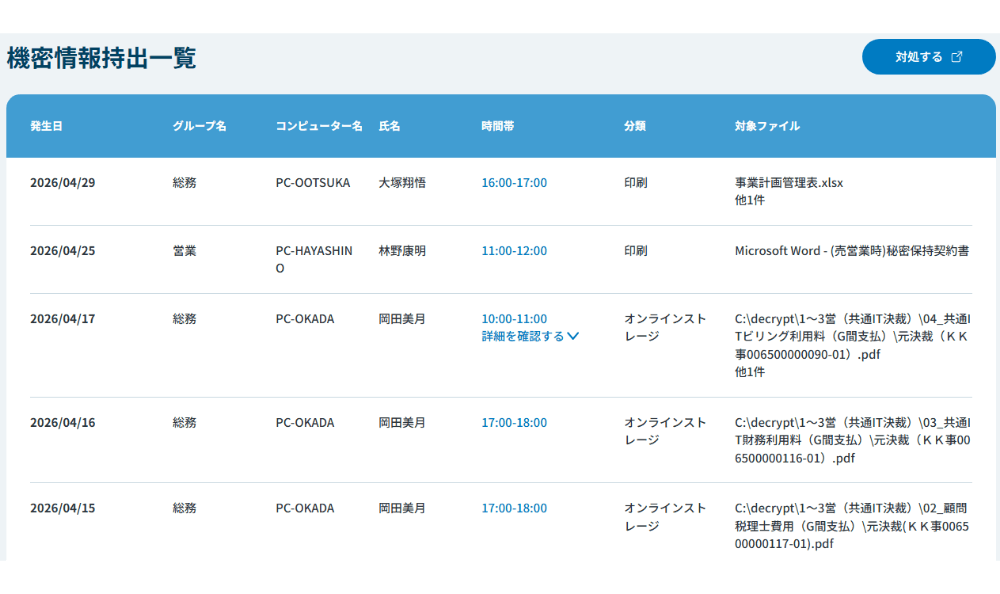Click the 発生日 column header
Viewport: 1000px width, 594px height.
pos(47,126)
